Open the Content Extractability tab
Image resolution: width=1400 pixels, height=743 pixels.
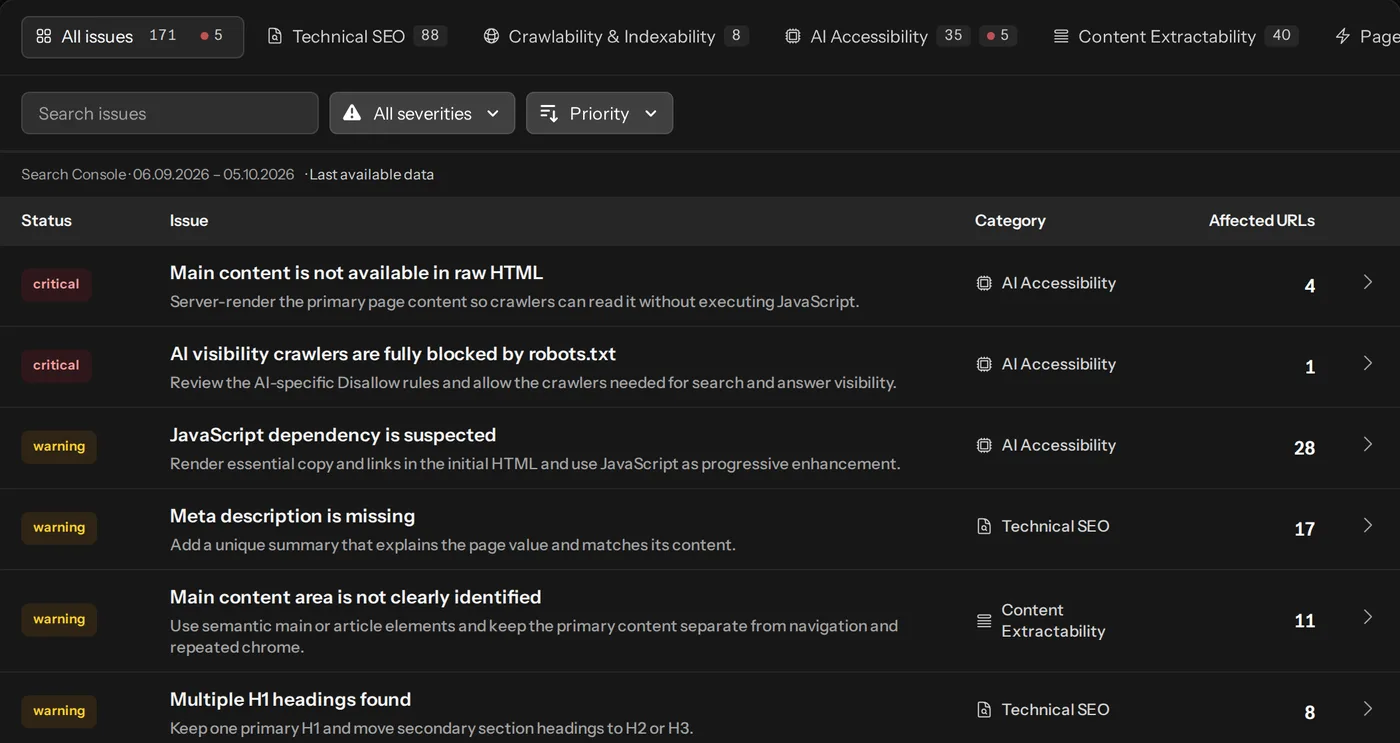tap(1175, 36)
